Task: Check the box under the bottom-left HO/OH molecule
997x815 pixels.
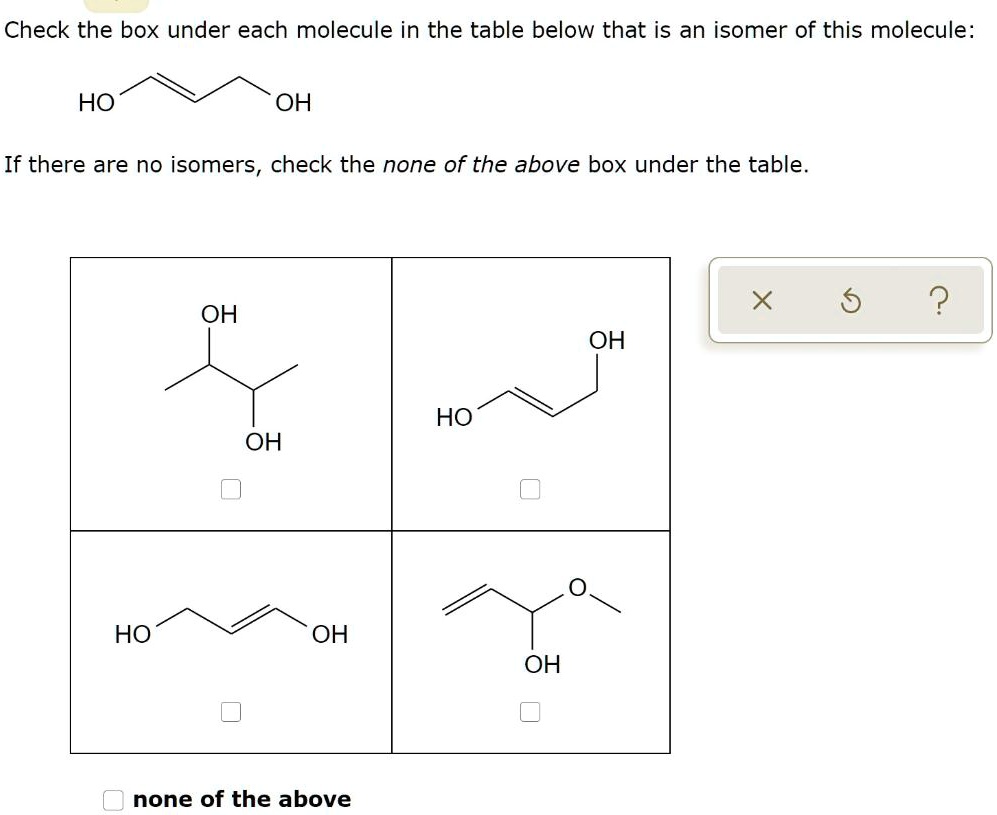Action: (233, 711)
